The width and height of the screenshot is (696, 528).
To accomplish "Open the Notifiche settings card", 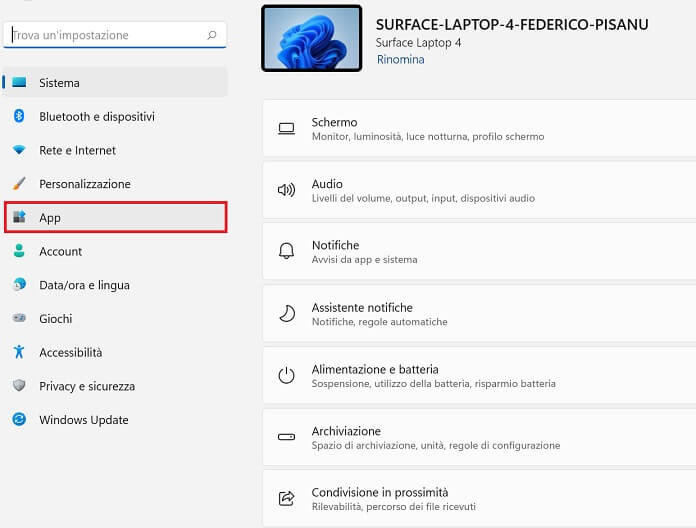I will pyautogui.click(x=479, y=252).
